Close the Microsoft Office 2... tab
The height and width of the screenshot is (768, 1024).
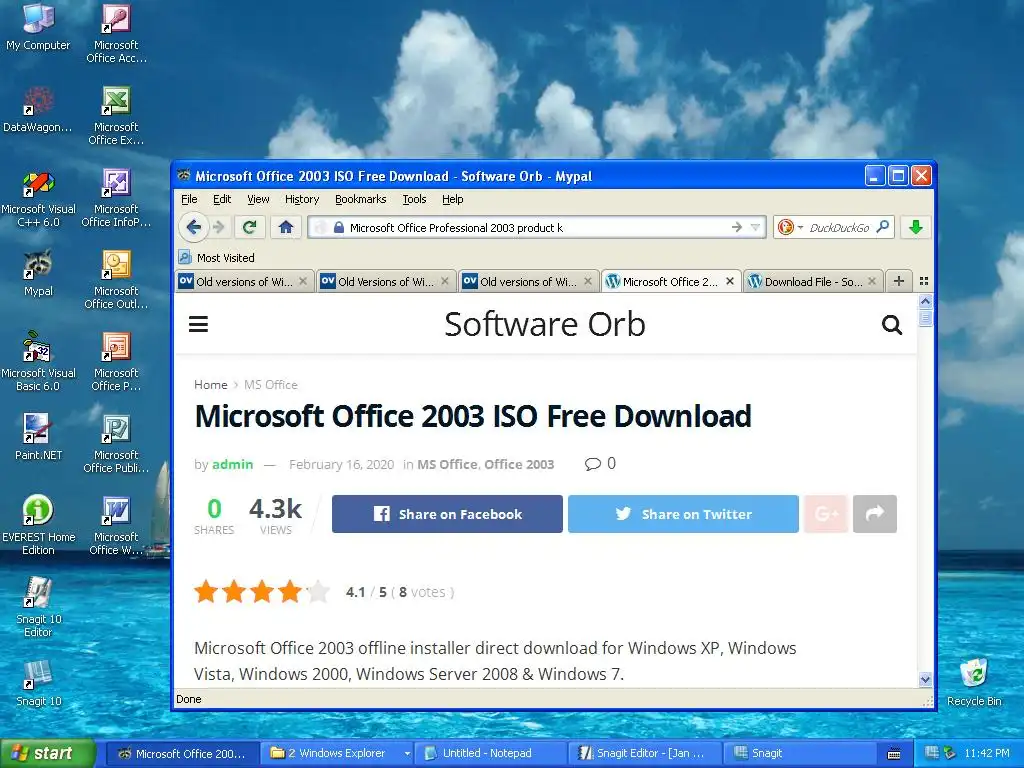[730, 281]
